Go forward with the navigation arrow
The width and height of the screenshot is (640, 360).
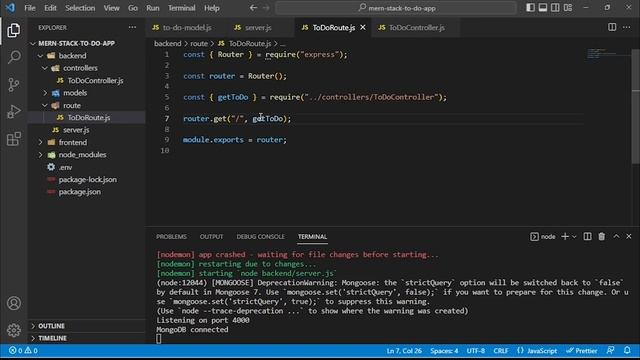point(266,8)
